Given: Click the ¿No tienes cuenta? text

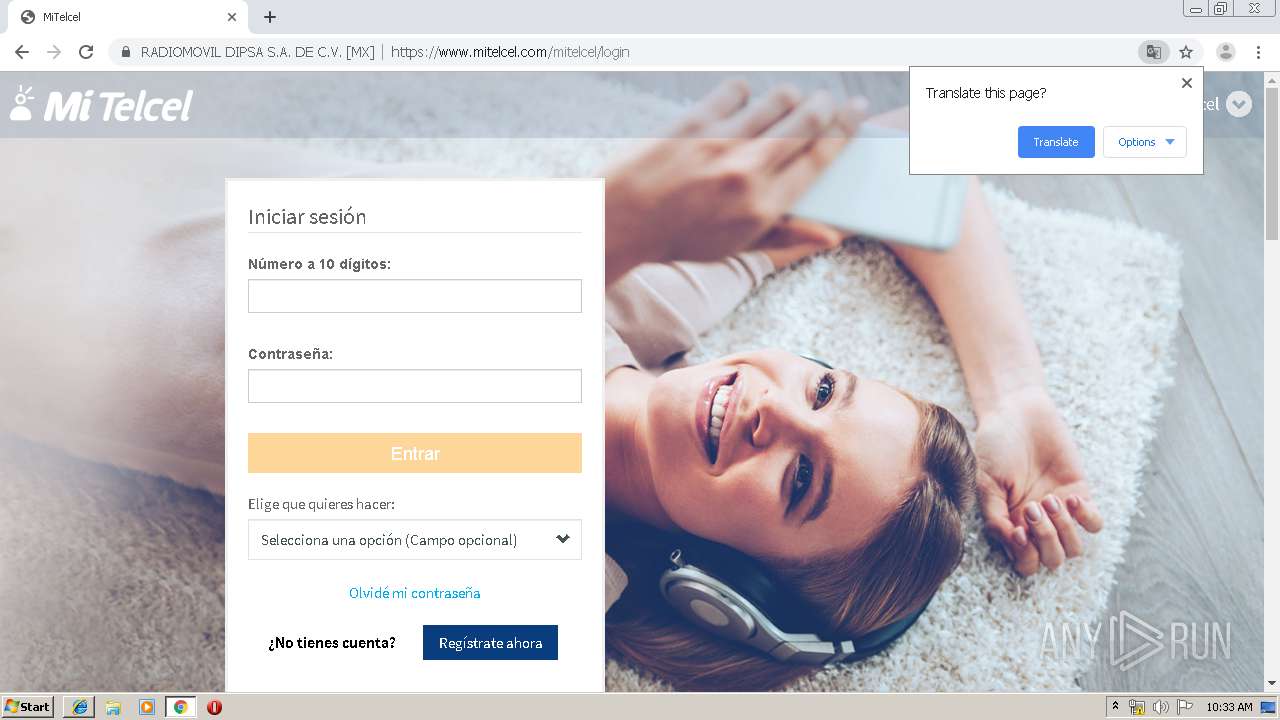Looking at the screenshot, I should [x=332, y=643].
